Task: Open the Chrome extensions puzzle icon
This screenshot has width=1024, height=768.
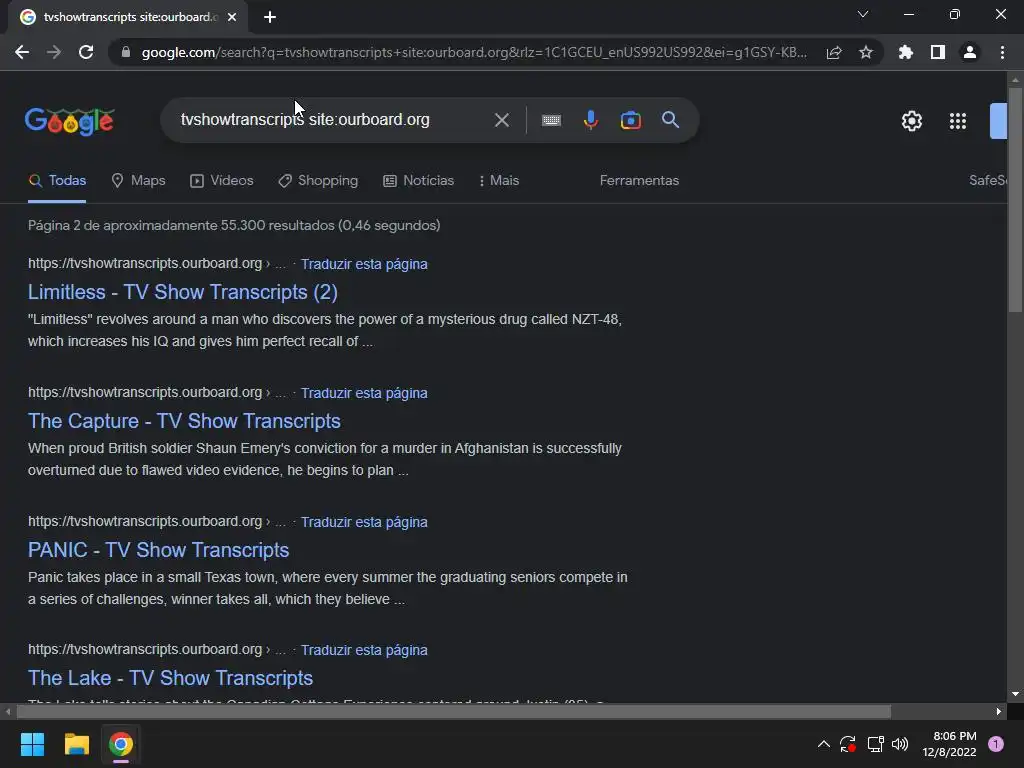Action: 905,52
